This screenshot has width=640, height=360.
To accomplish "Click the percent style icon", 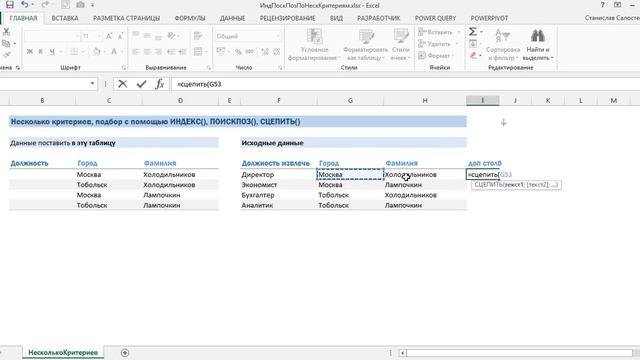I will (238, 51).
